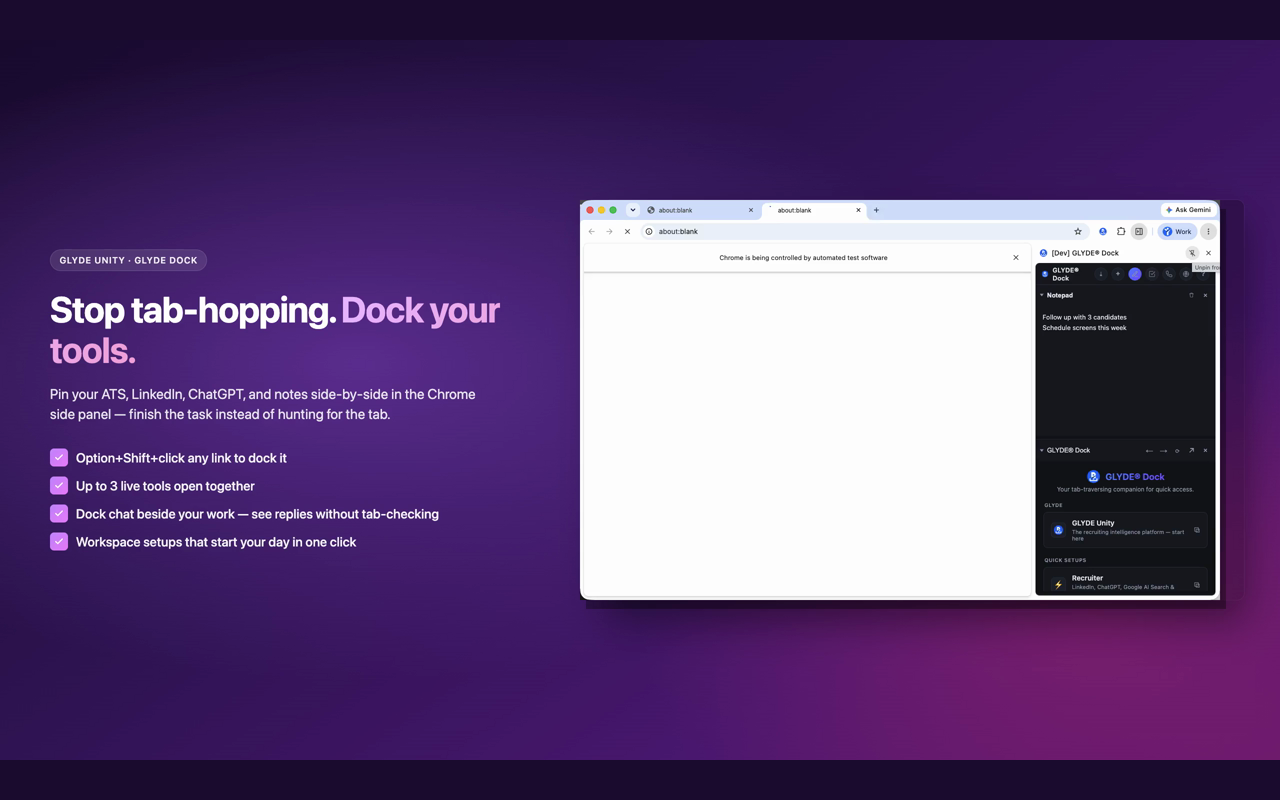The image size is (1280, 800).
Task: Close the first about:blank tab
Action: click(x=751, y=210)
